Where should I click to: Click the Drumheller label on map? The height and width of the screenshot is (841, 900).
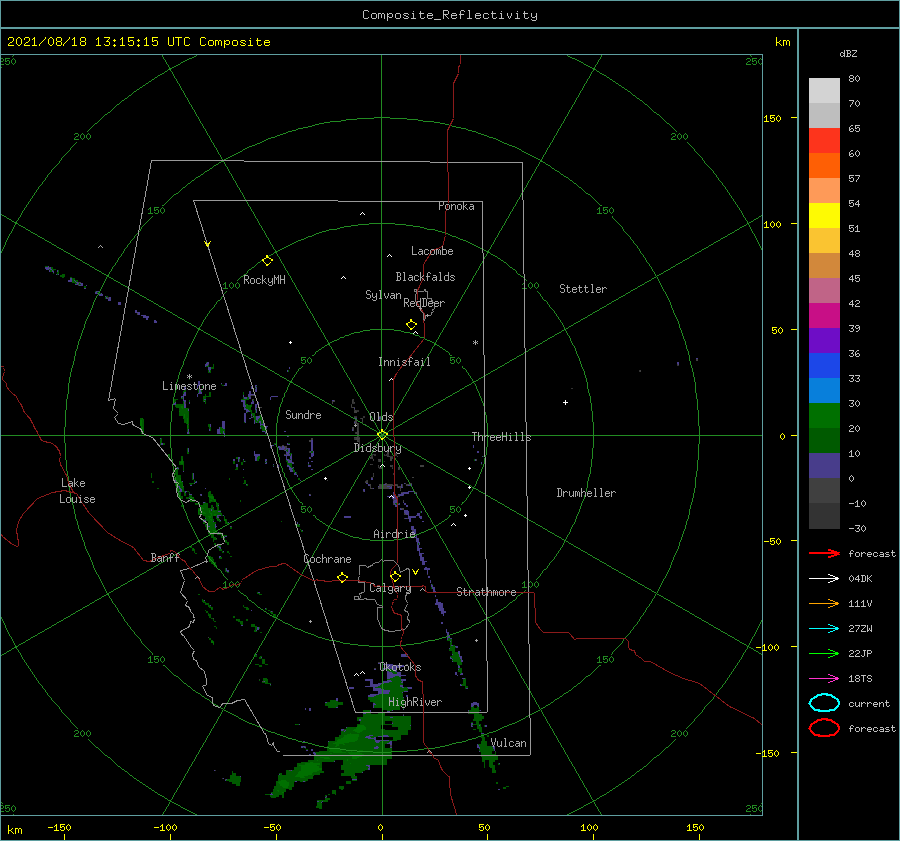click(586, 493)
